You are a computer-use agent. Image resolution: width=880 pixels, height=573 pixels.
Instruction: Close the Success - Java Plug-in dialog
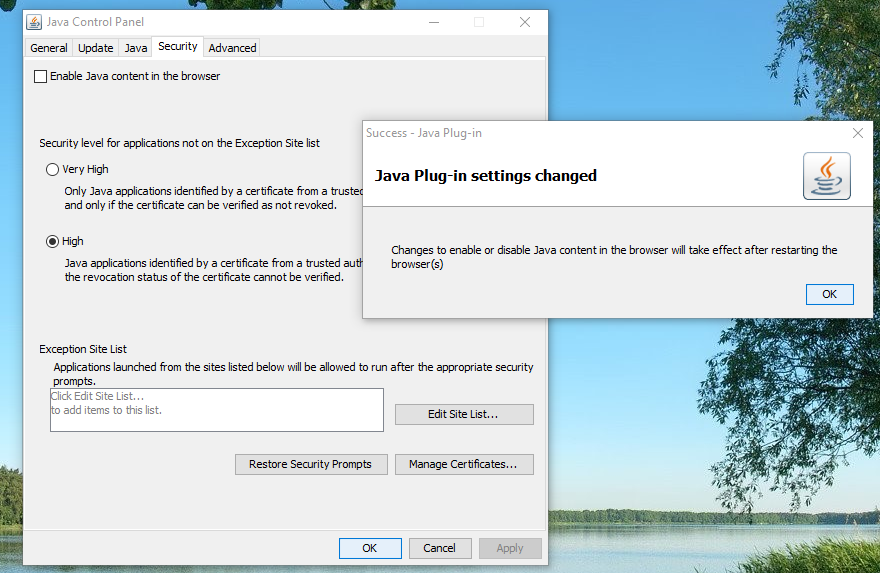[858, 133]
